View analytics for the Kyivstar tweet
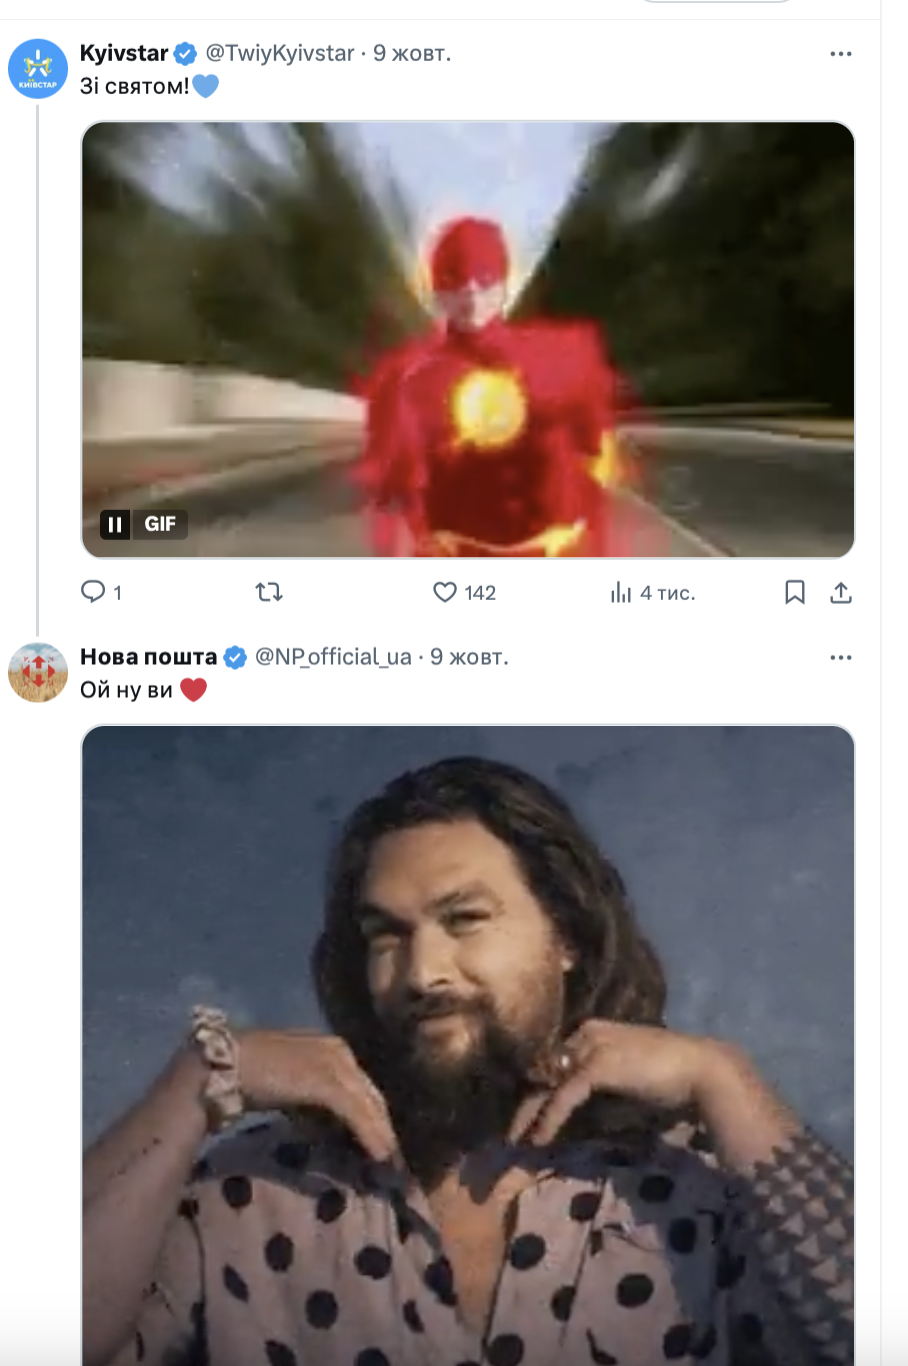908x1366 pixels. [621, 593]
